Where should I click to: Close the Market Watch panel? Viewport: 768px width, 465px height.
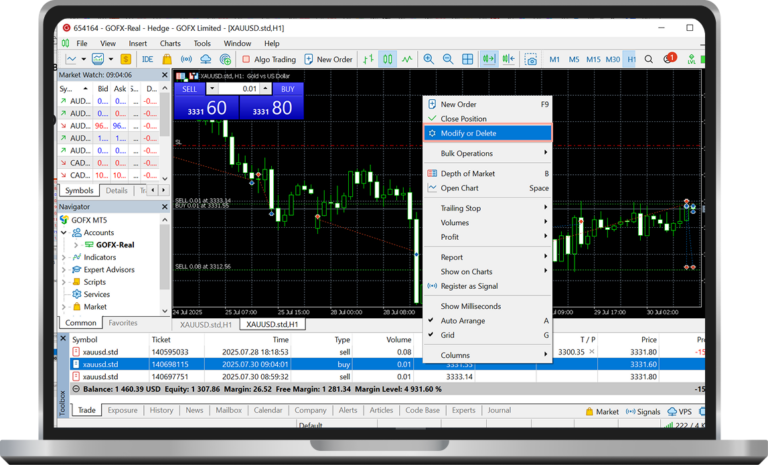click(x=165, y=75)
